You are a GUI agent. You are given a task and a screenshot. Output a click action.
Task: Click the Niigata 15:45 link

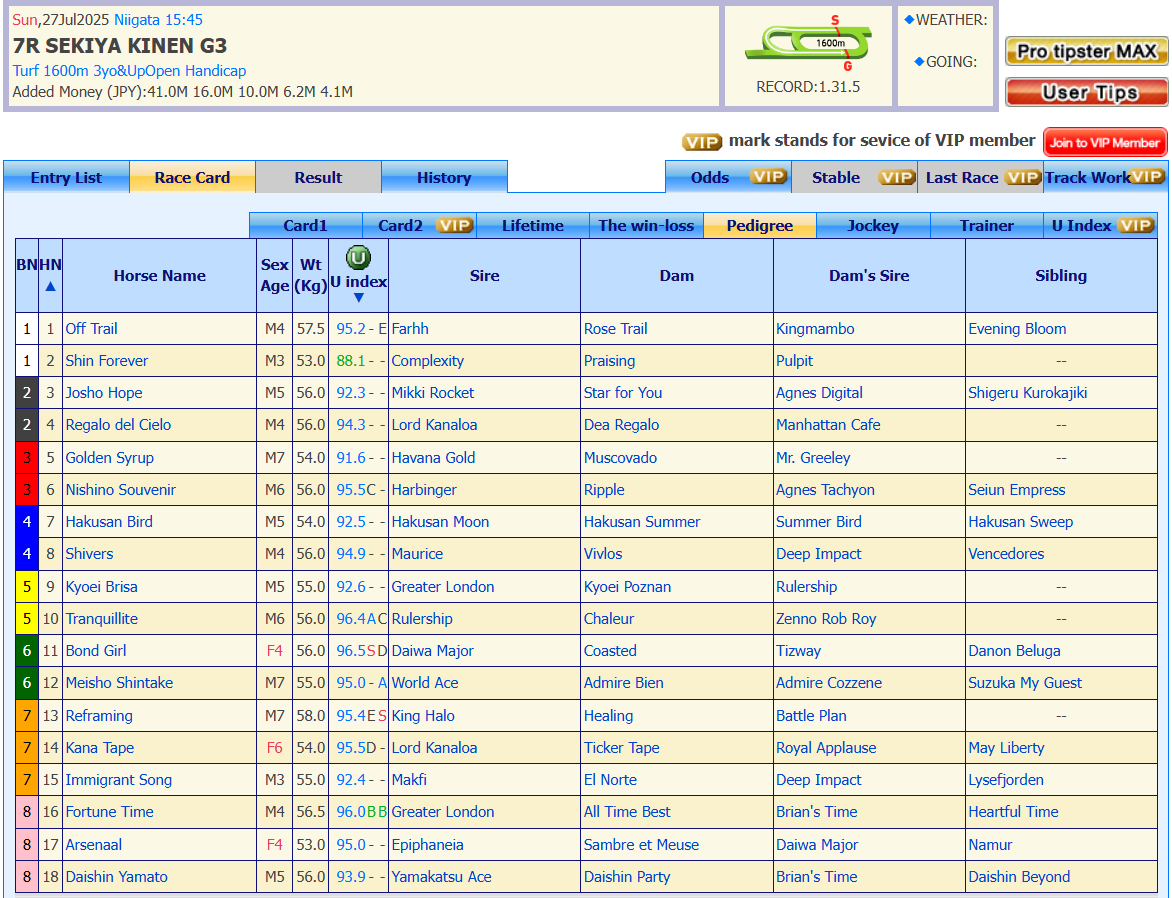click(158, 20)
